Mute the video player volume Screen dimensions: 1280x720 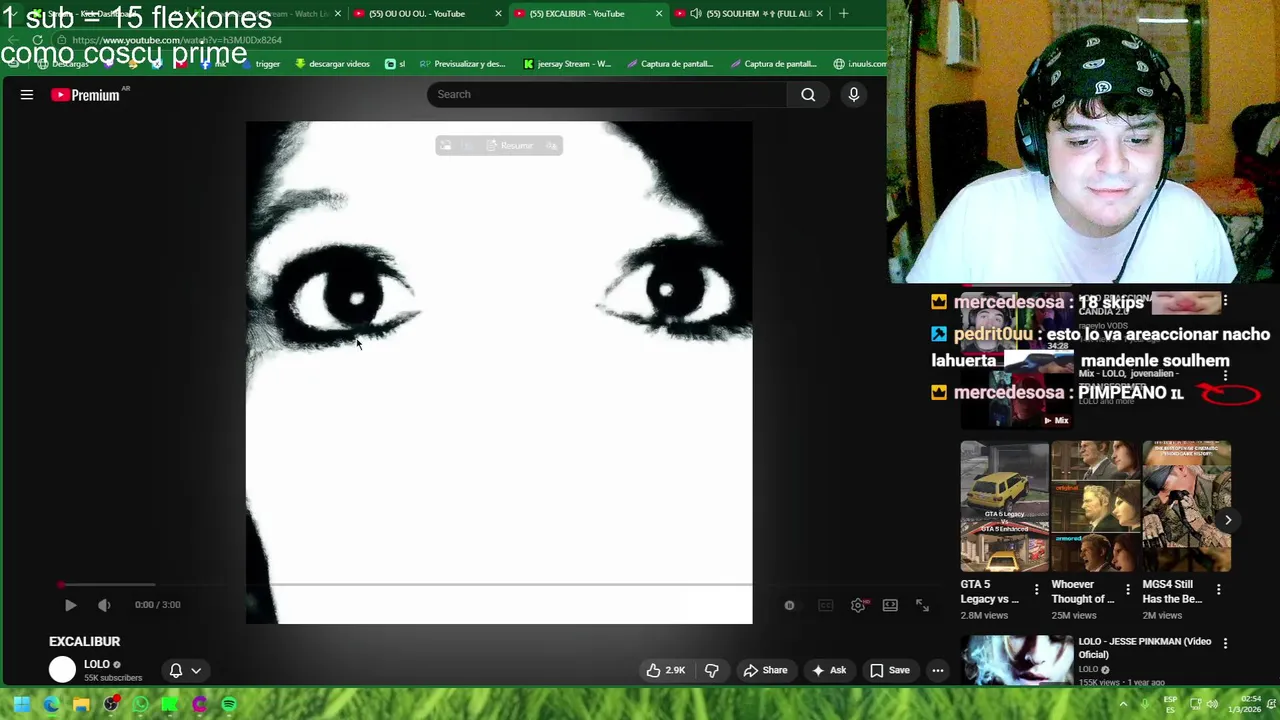pos(104,605)
